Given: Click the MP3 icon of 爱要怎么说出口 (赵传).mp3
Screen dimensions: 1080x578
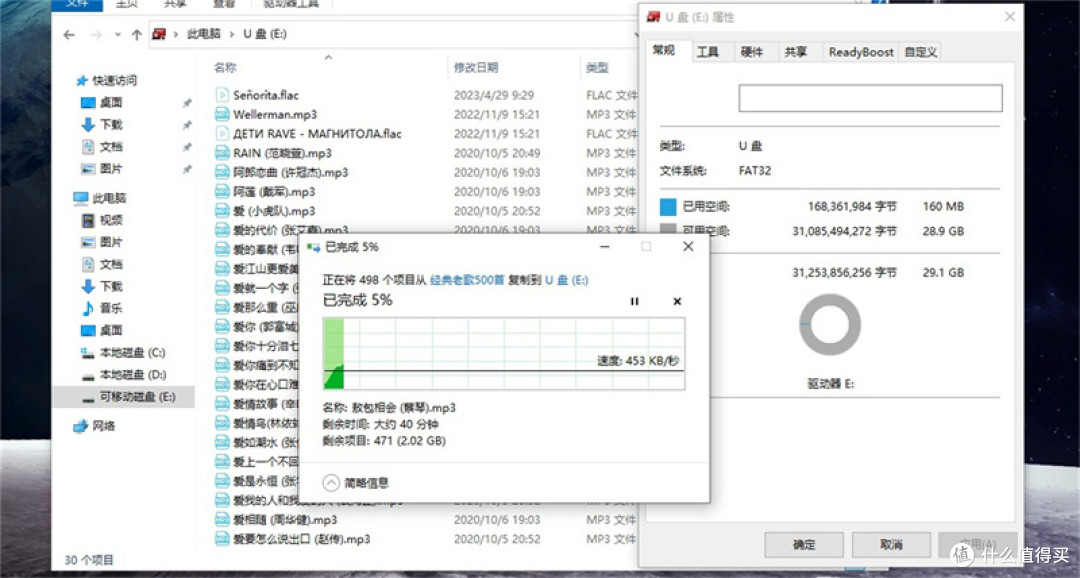Looking at the screenshot, I should (222, 539).
